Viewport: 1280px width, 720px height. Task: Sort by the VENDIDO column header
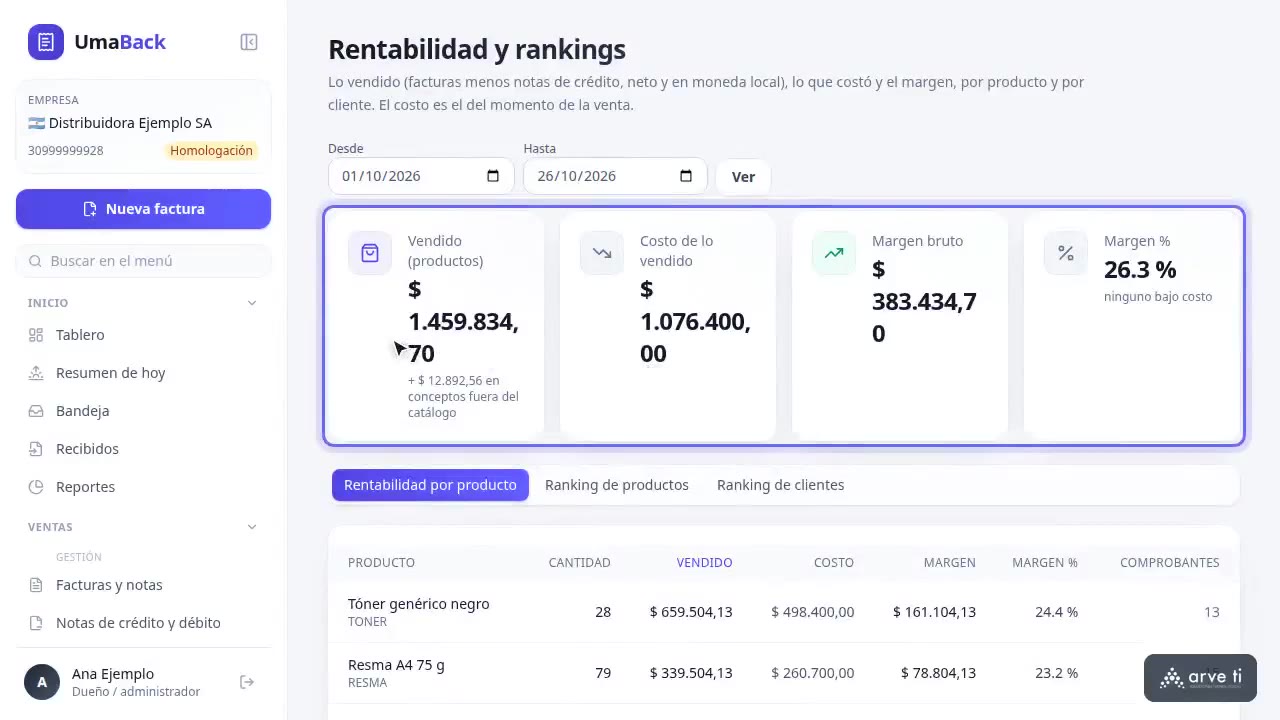tap(704, 563)
